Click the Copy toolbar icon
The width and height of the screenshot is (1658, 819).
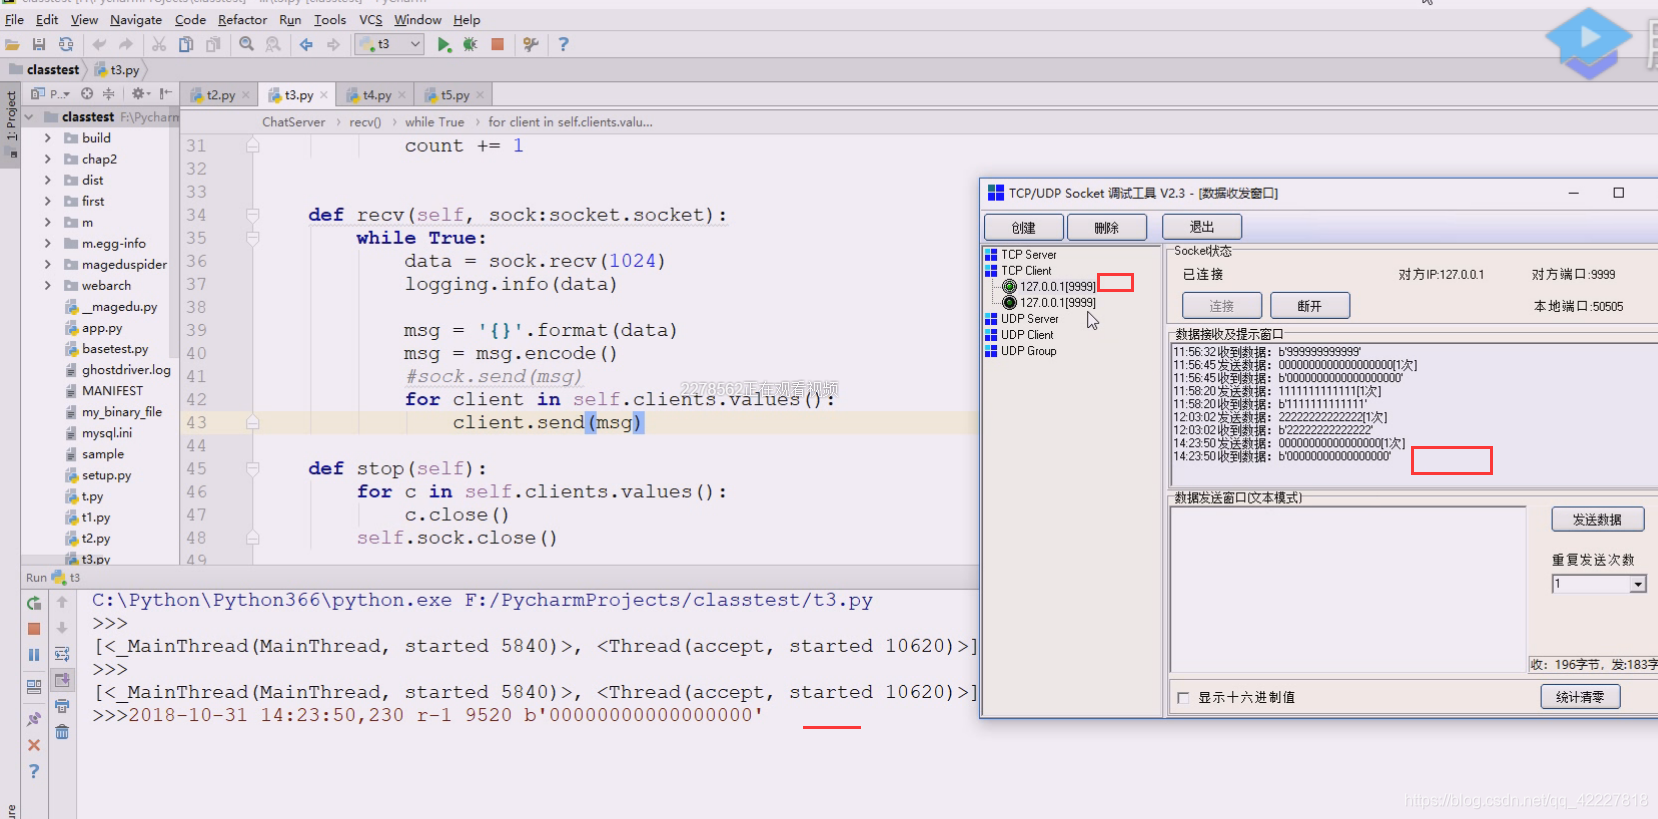tap(186, 44)
